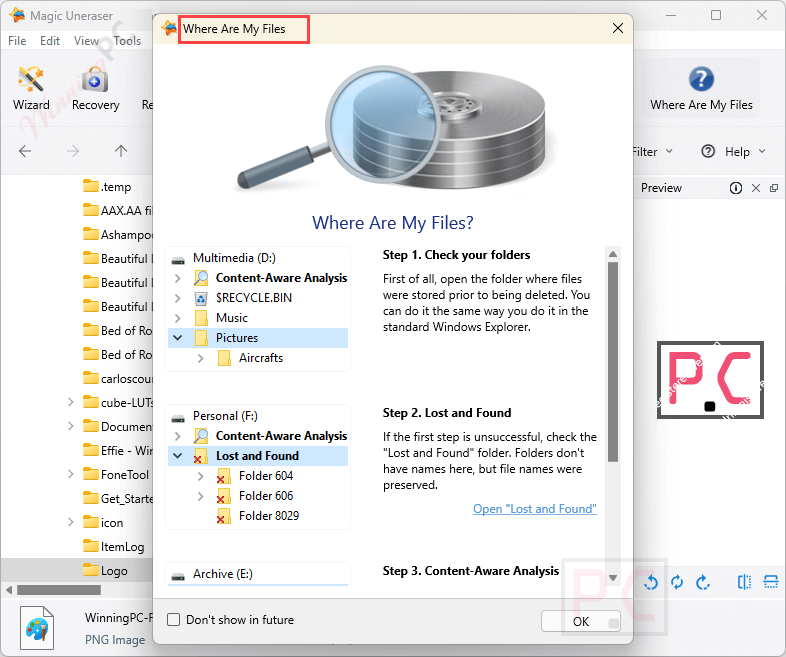Click the flip horizontal preview icon

(744, 582)
